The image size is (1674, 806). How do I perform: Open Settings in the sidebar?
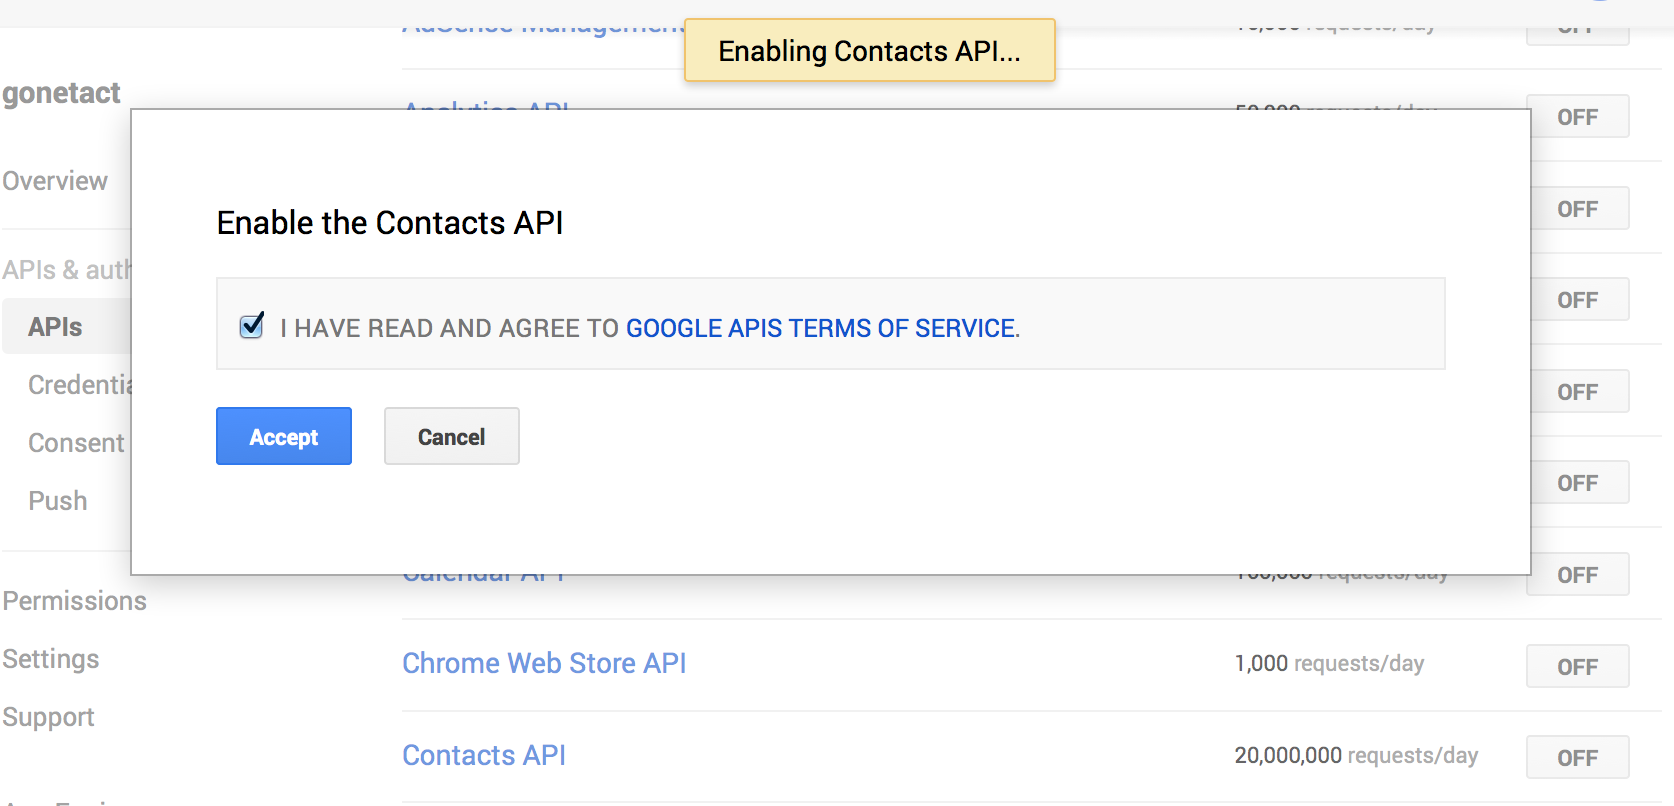51,659
